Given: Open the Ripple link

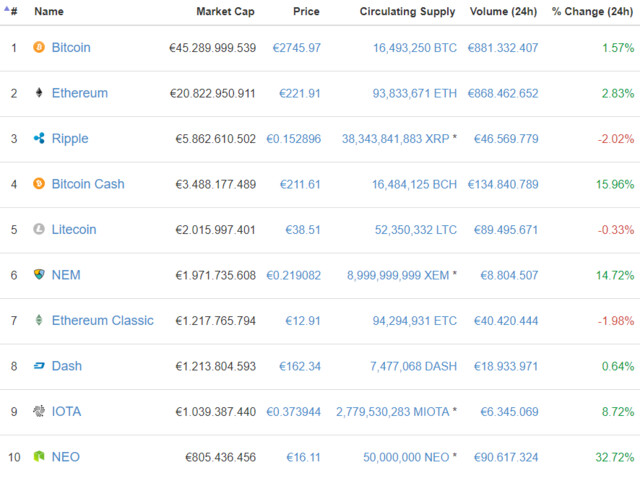Looking at the screenshot, I should point(70,139).
